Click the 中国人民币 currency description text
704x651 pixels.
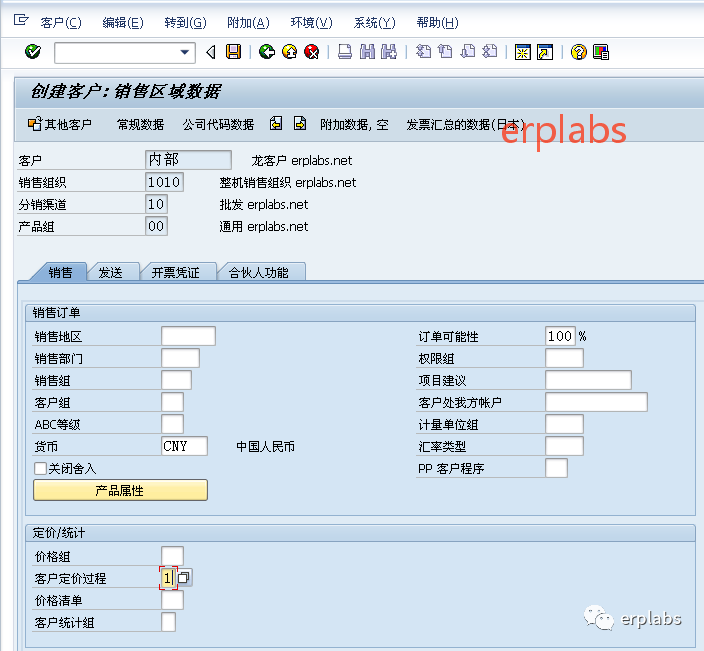265,447
